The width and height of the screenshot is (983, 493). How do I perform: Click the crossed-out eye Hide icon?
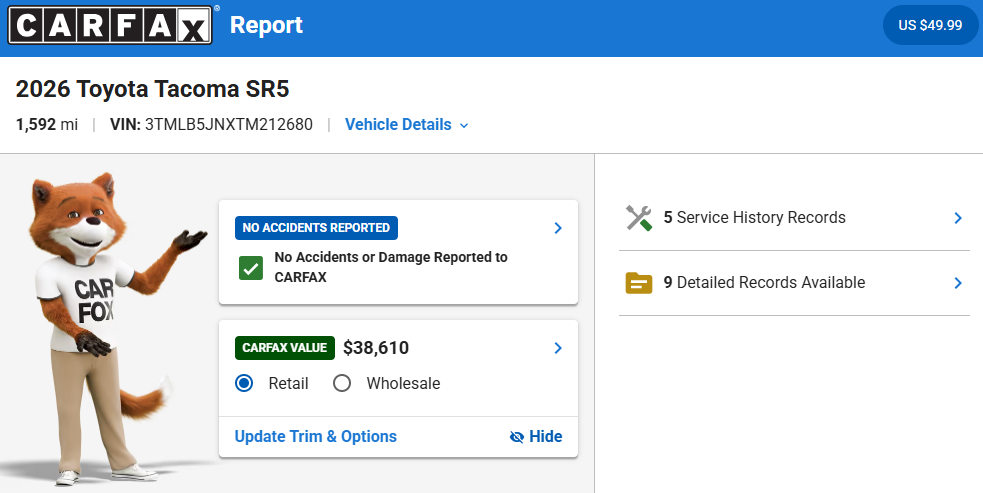click(517, 437)
